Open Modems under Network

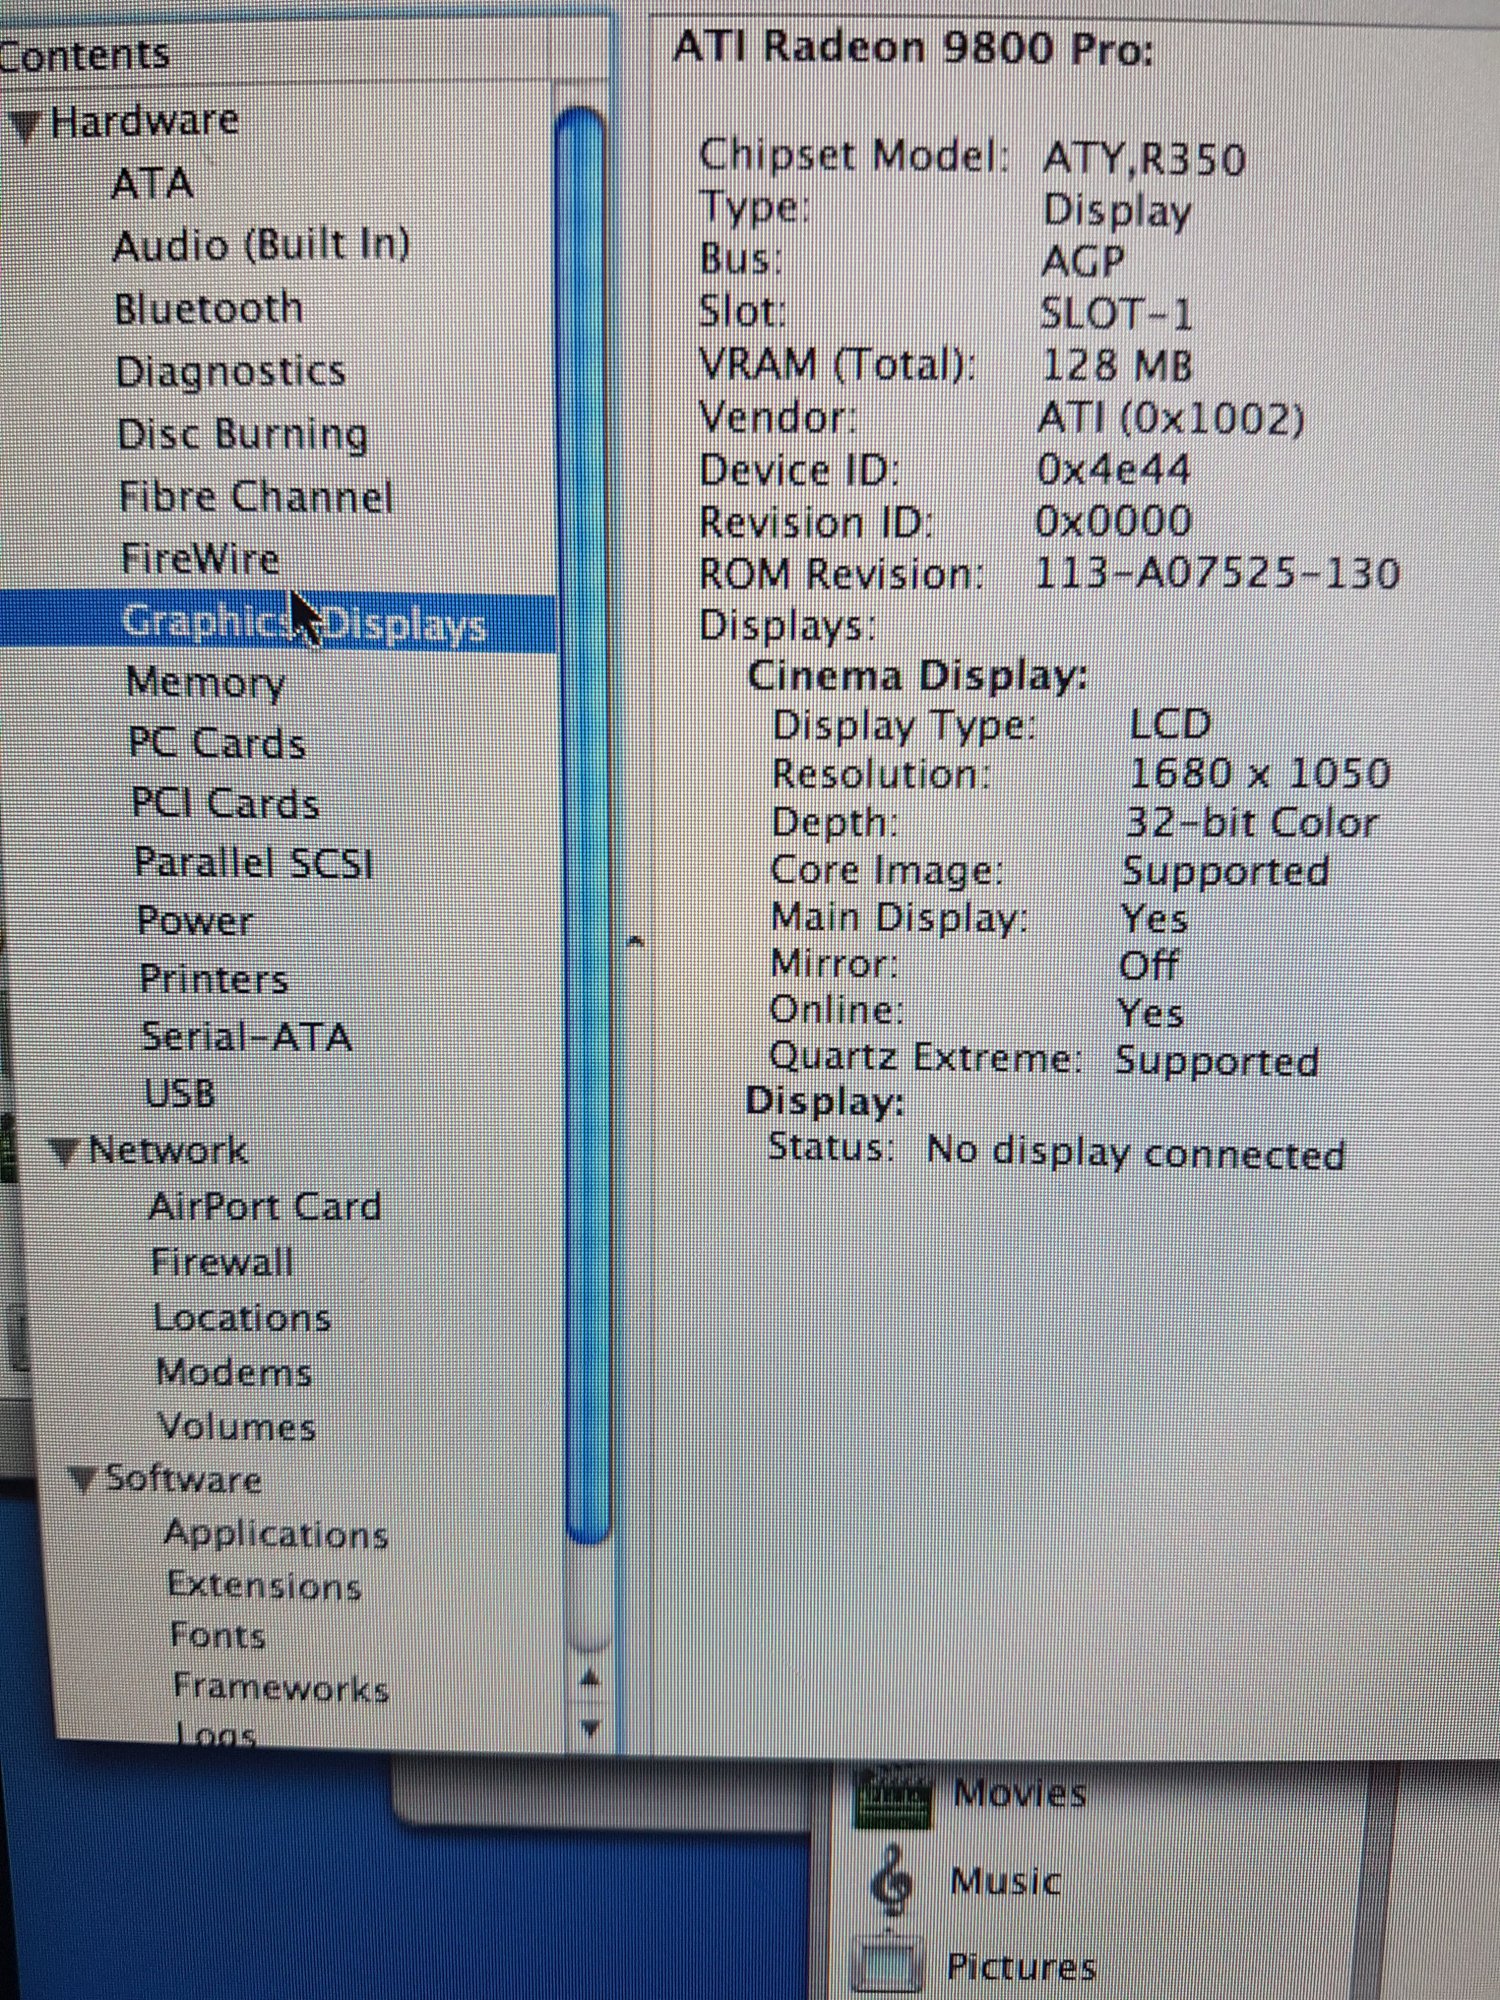coord(234,1372)
